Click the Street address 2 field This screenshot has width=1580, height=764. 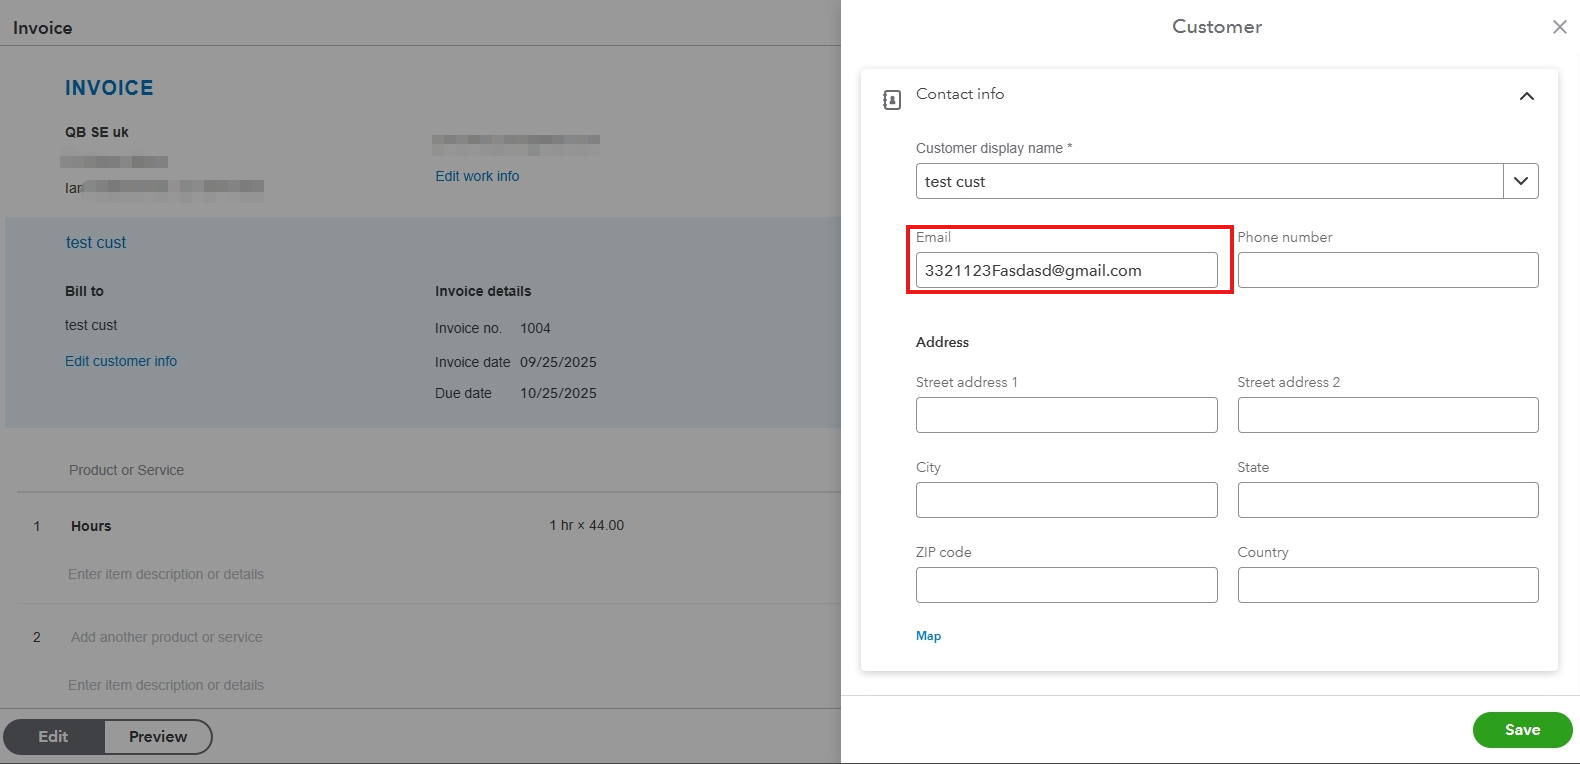coord(1387,415)
